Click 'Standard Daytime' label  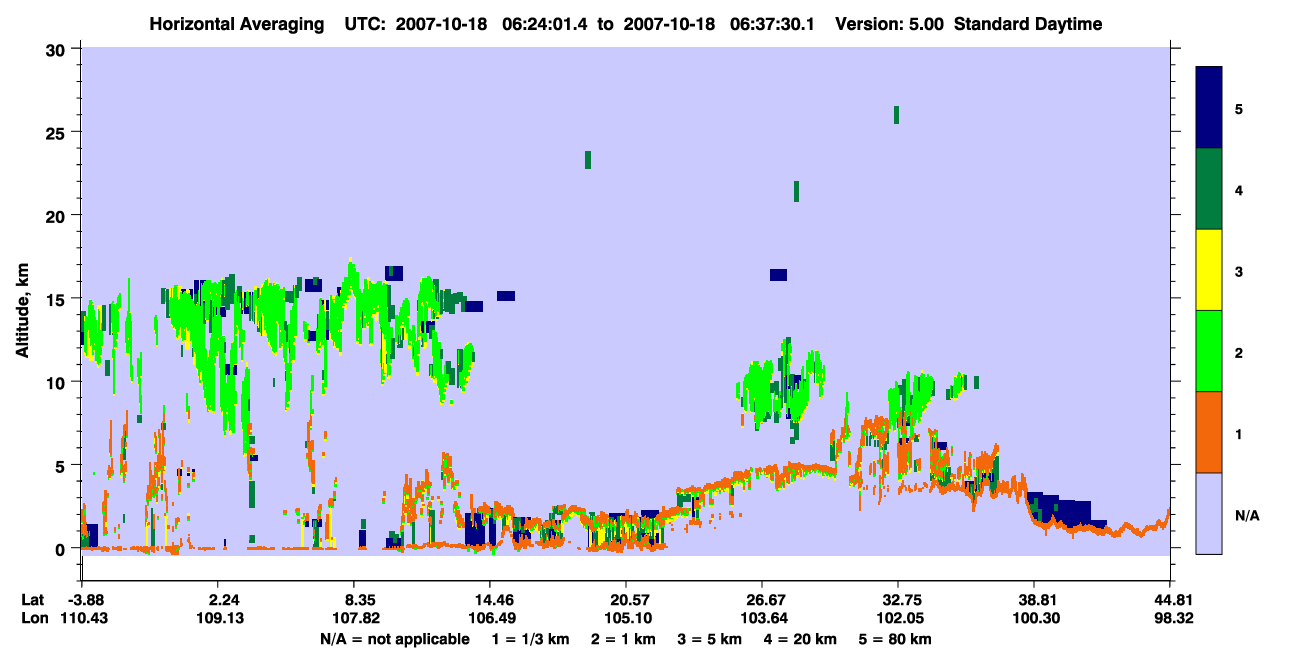click(x=1028, y=24)
